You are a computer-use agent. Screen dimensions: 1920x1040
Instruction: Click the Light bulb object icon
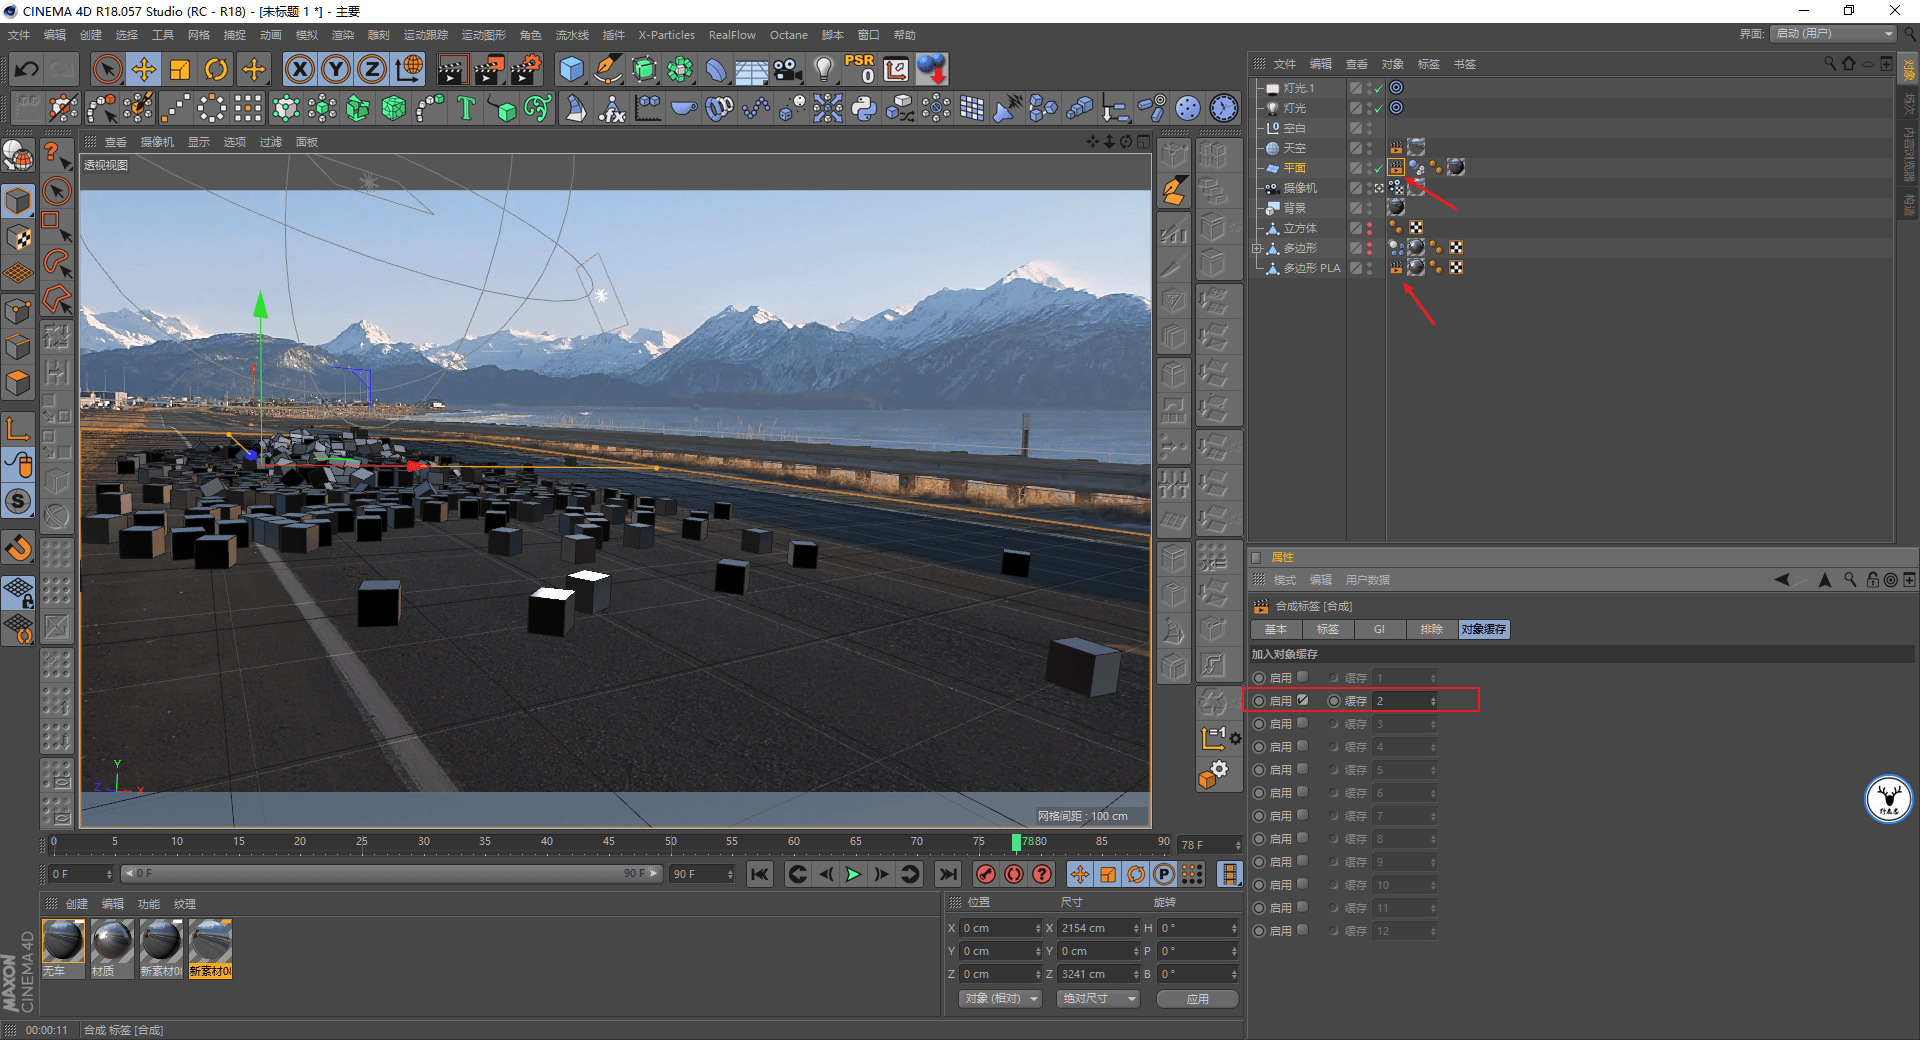pos(823,69)
